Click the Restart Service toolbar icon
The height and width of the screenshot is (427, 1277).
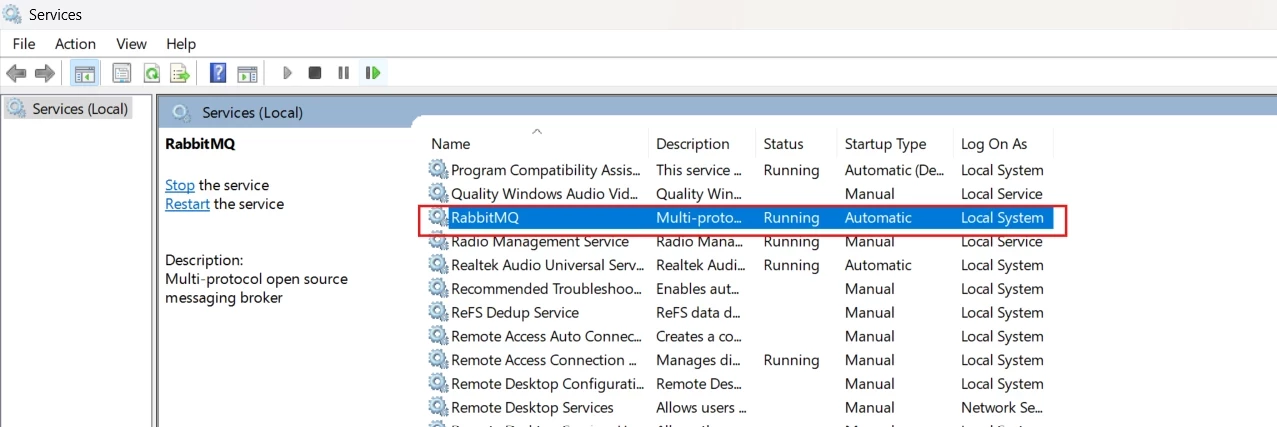(x=373, y=73)
